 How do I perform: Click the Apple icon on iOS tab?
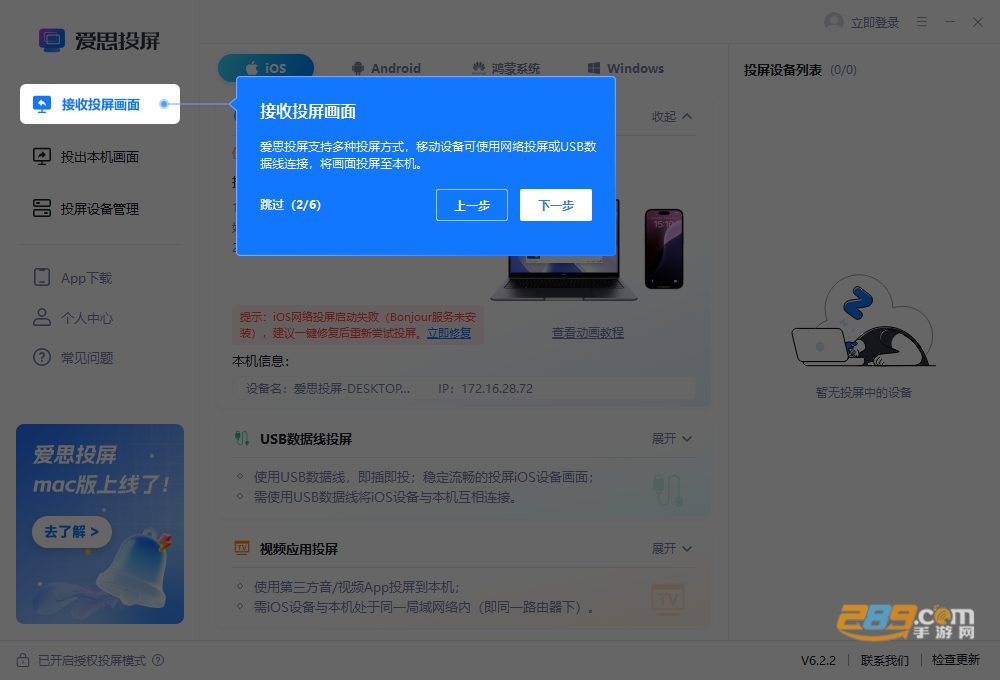[x=252, y=68]
